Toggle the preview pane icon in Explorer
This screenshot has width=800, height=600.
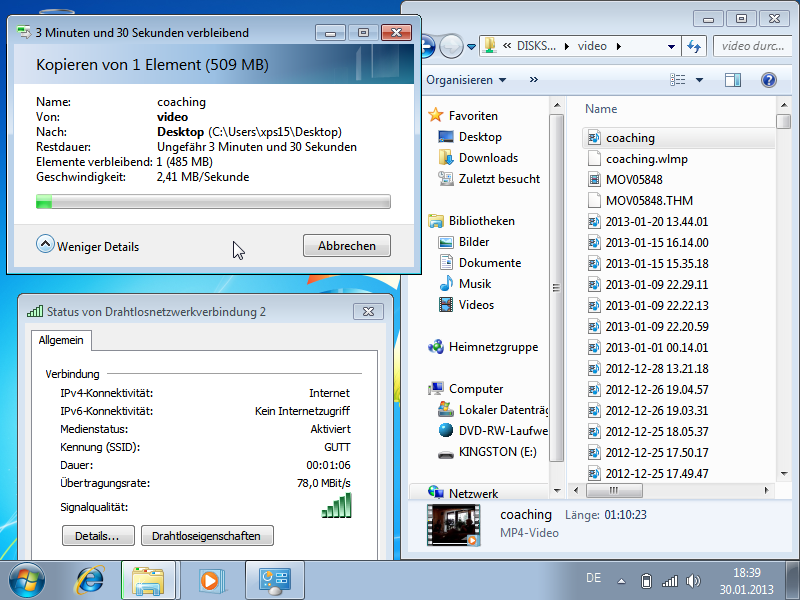point(732,80)
